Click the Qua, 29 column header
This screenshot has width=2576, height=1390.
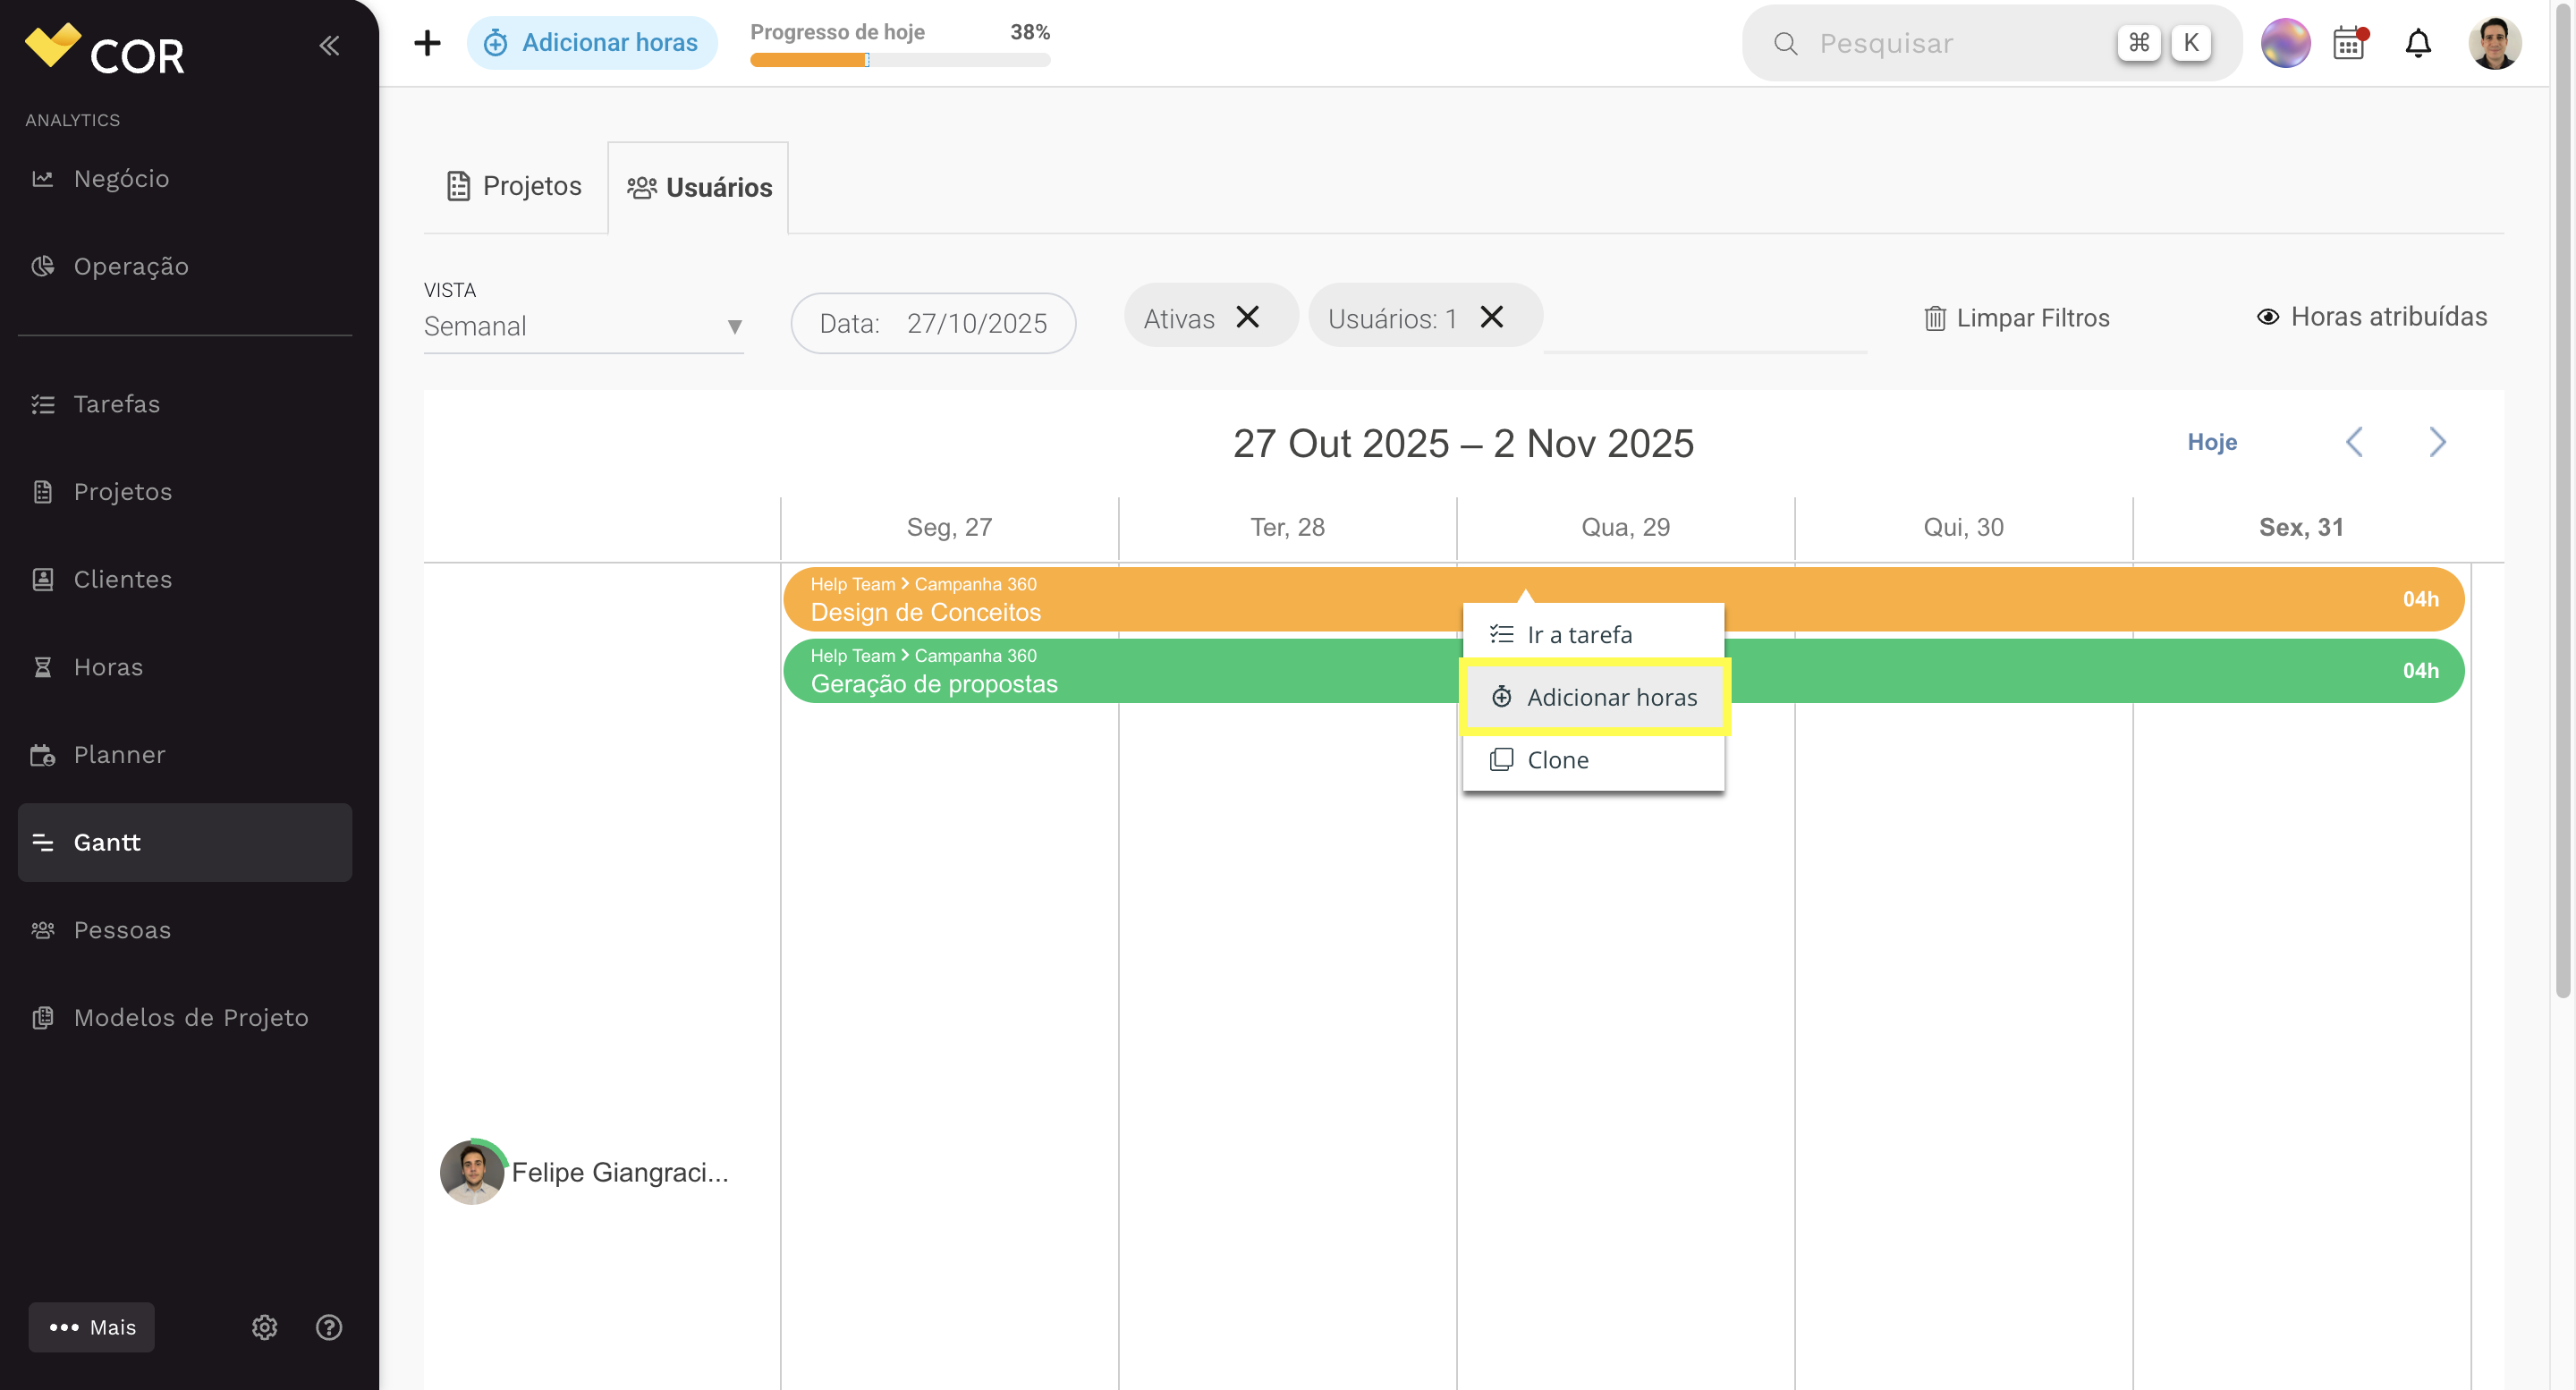tap(1625, 528)
